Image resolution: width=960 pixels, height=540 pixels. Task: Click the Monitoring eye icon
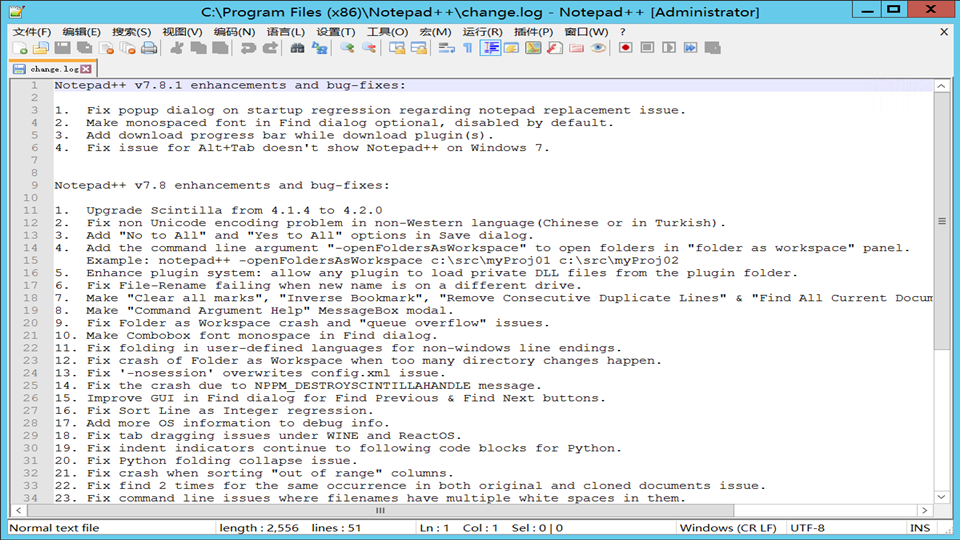click(598, 48)
